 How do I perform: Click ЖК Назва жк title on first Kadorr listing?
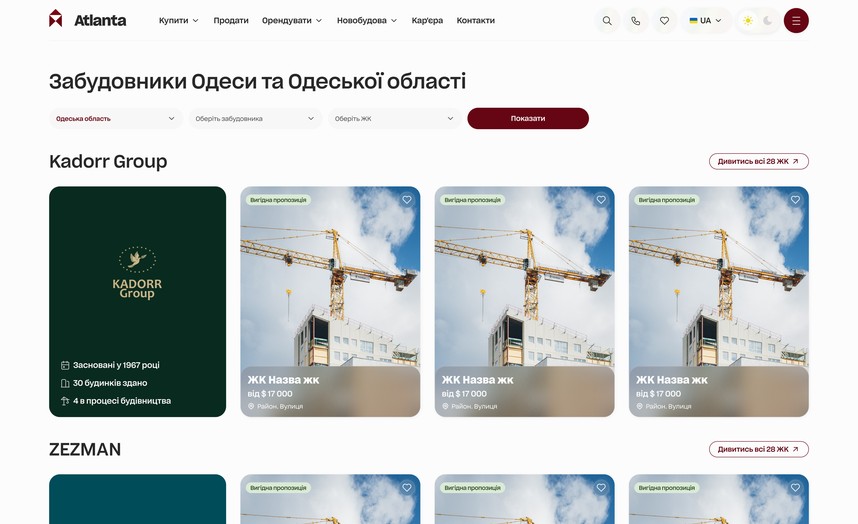[283, 380]
